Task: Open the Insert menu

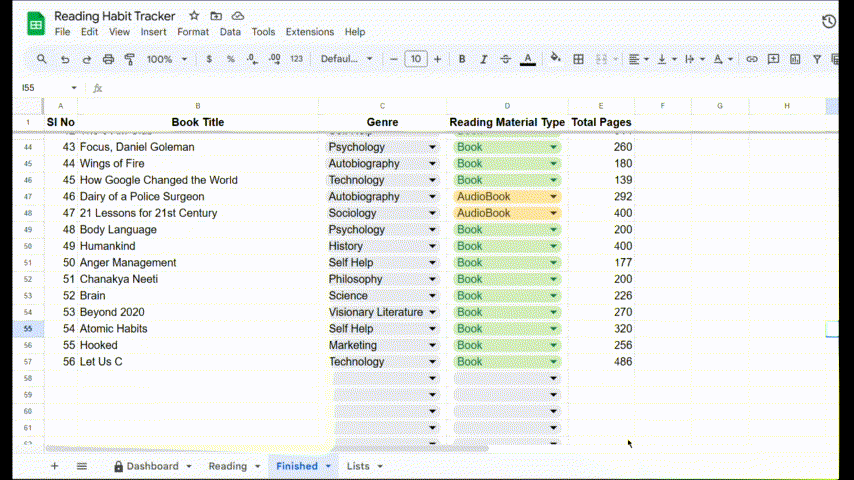Action: click(154, 32)
